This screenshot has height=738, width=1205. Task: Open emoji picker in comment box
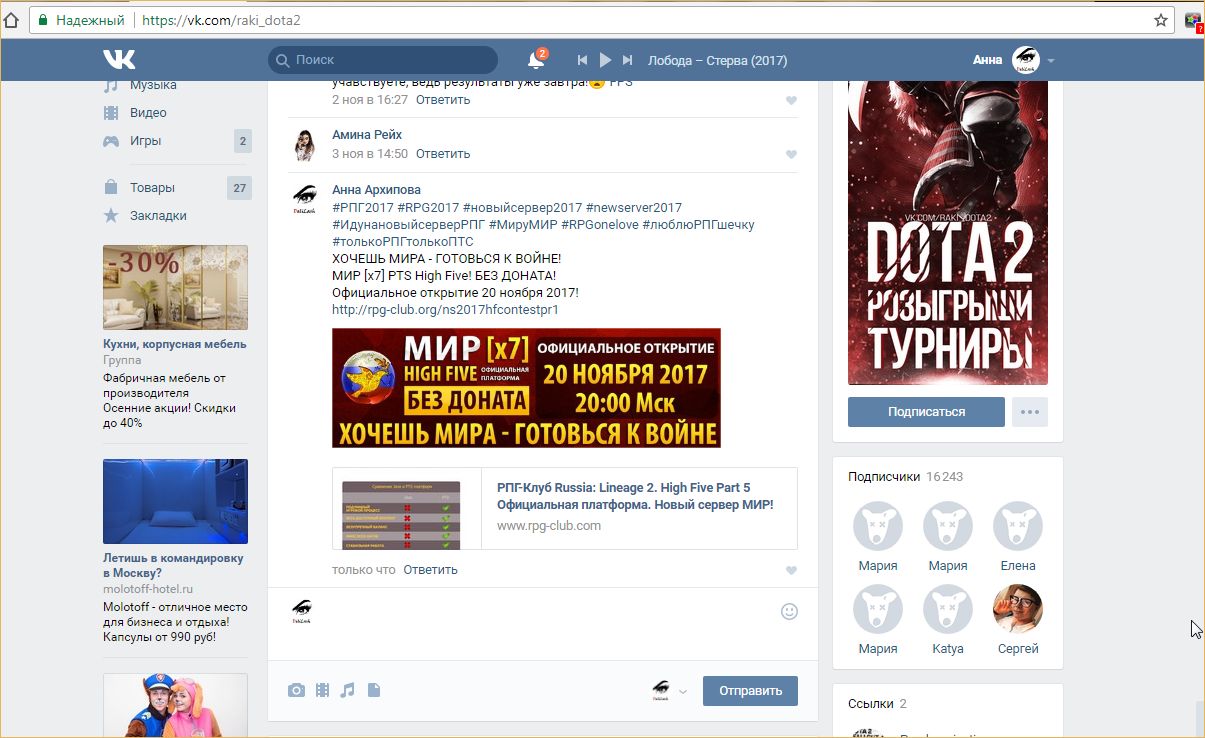pos(789,611)
